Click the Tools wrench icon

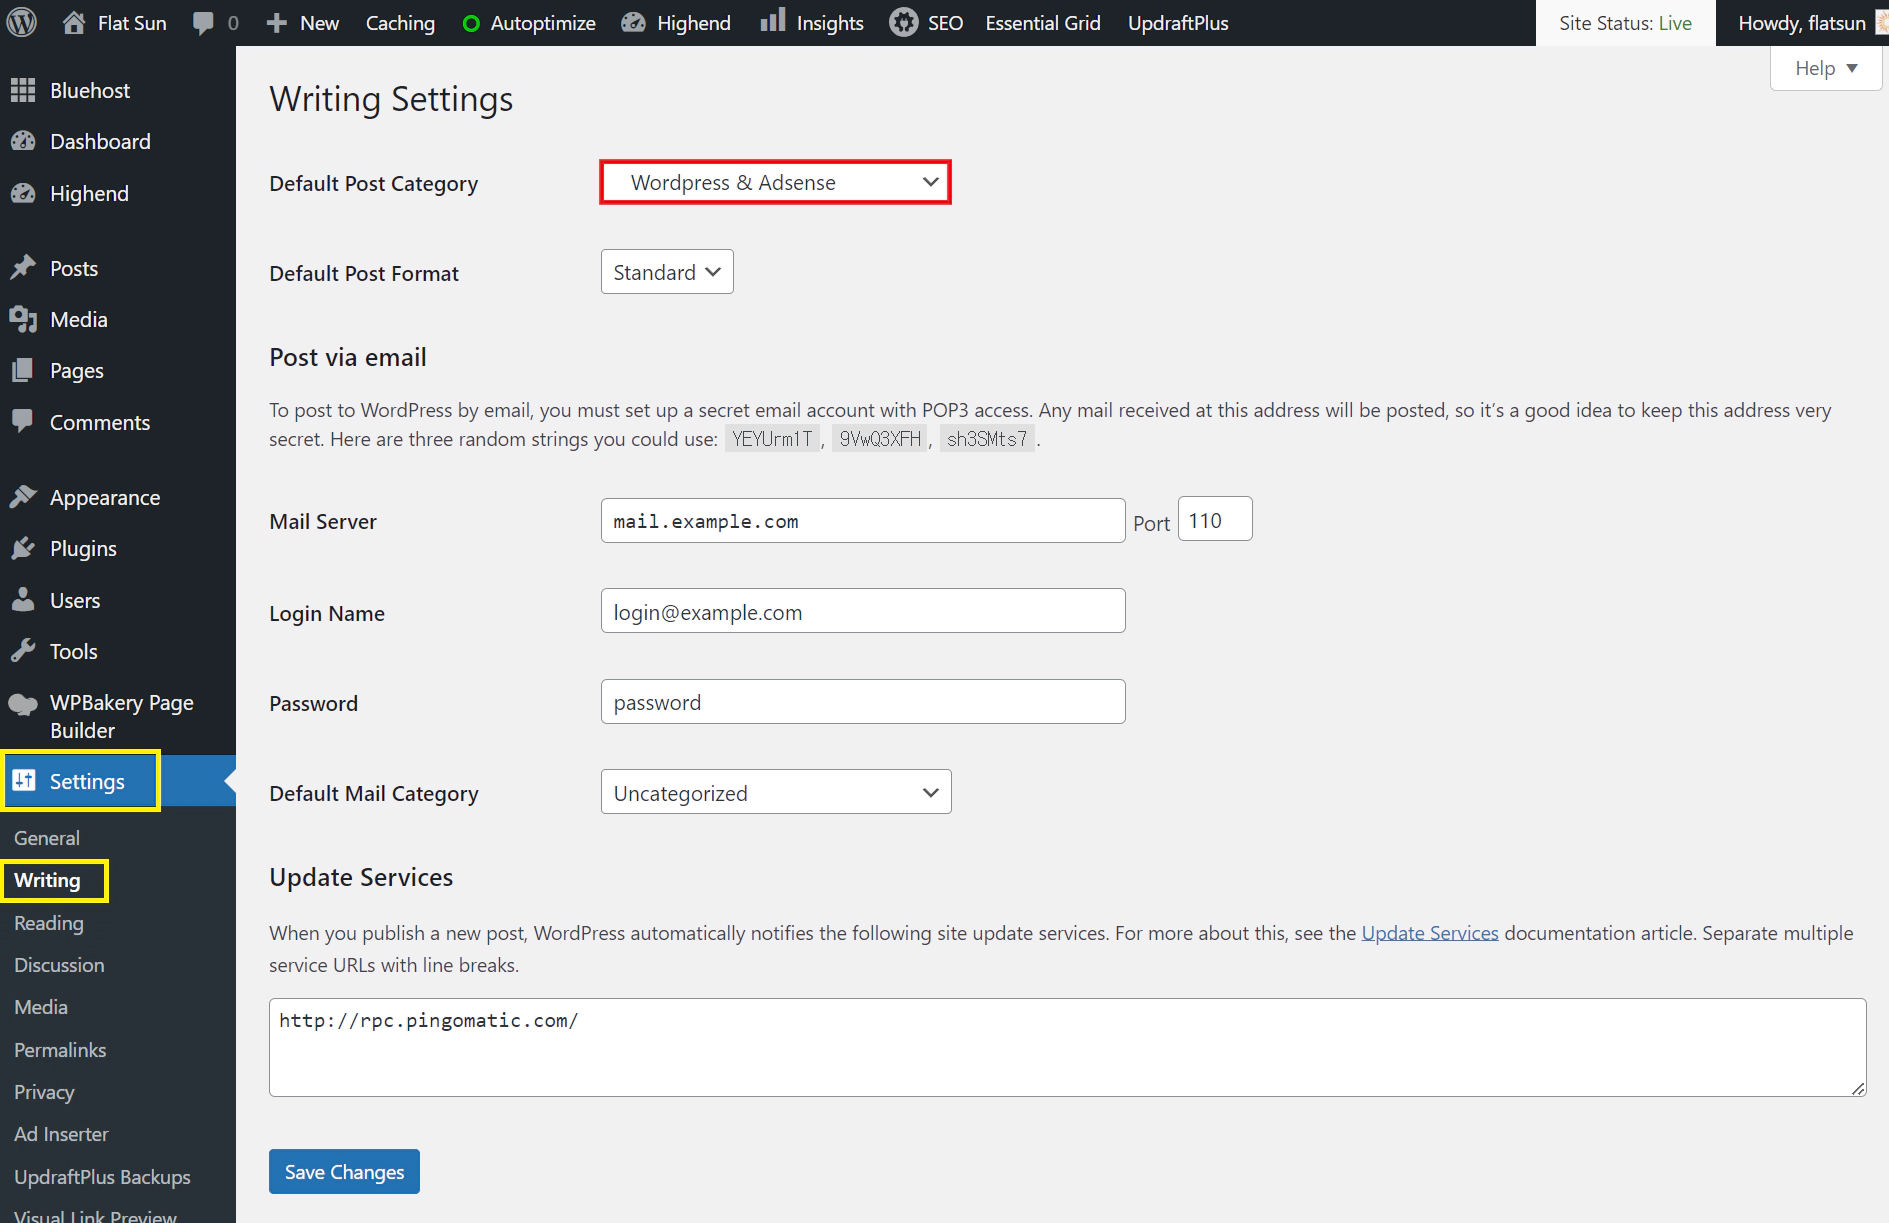(x=23, y=651)
